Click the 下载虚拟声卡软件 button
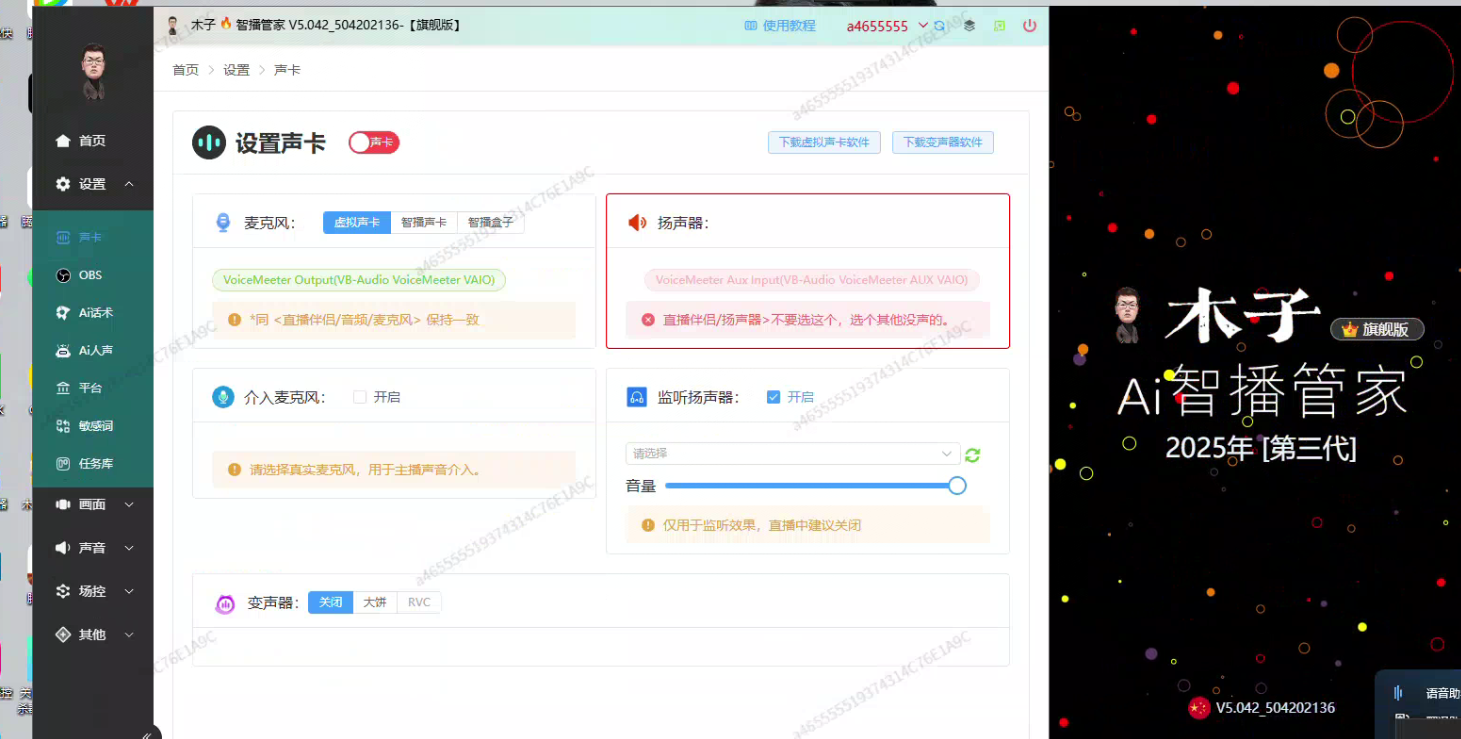Screen dimensions: 1461x739 tap(825, 142)
